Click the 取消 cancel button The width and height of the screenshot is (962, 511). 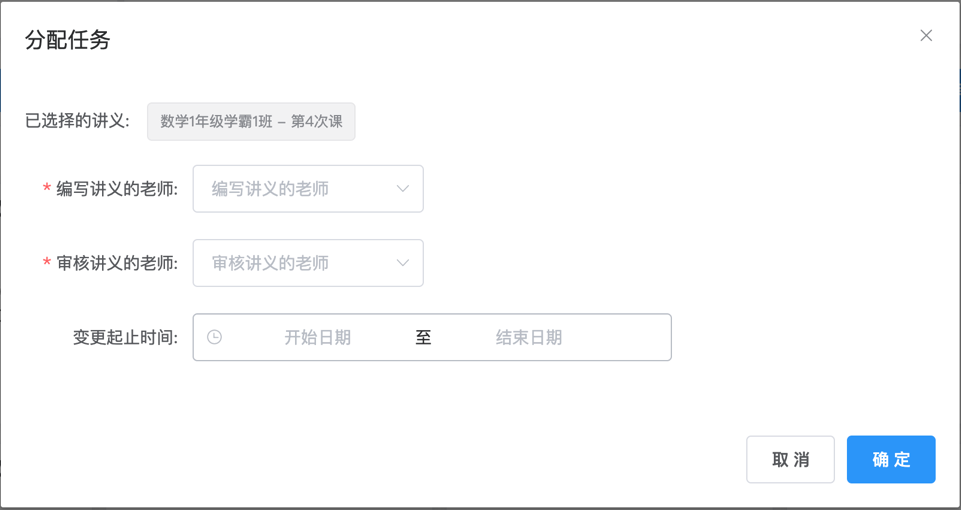point(790,459)
